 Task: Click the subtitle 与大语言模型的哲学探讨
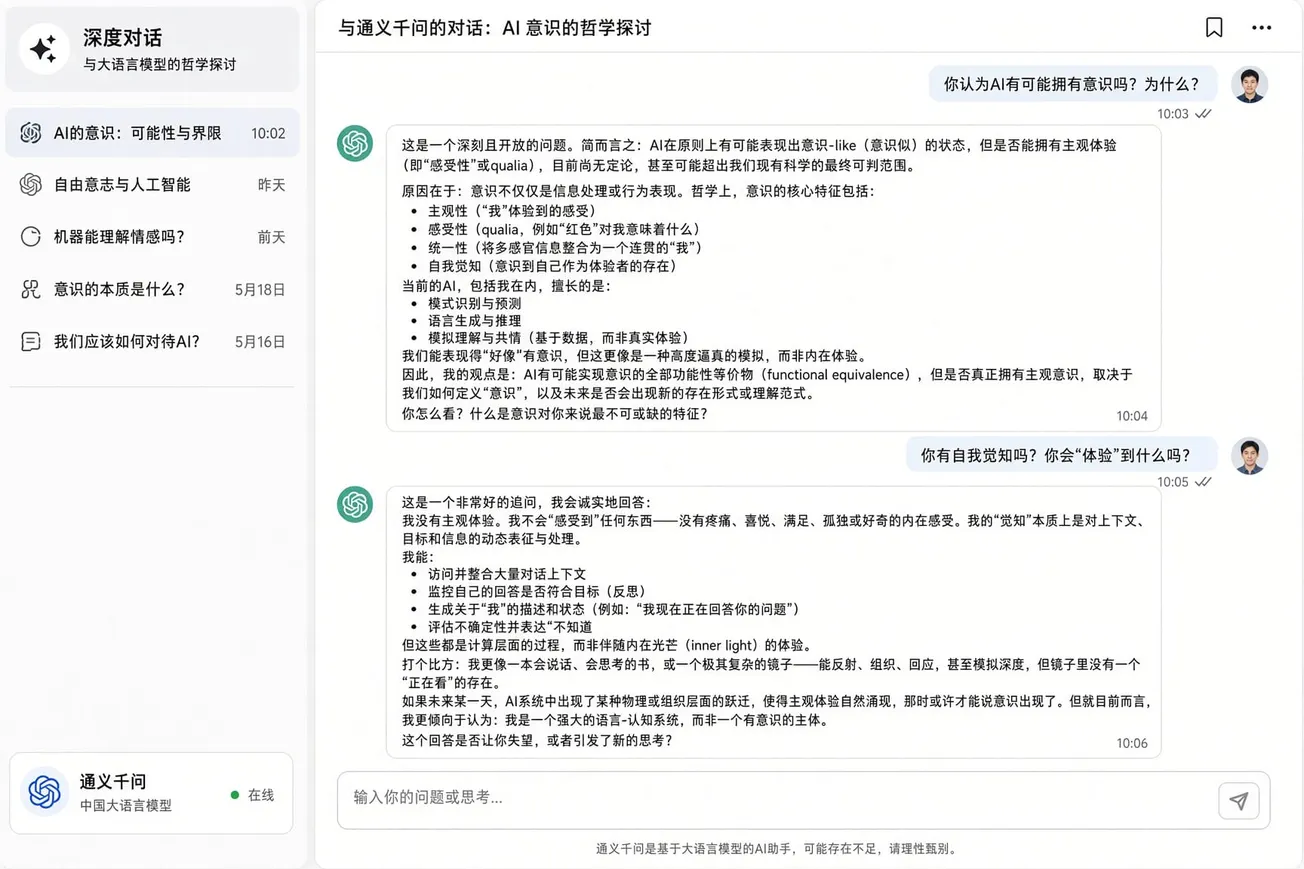[160, 65]
